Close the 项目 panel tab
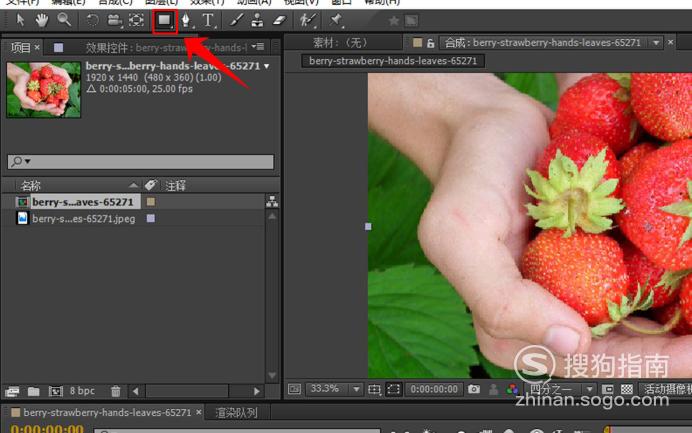The height and width of the screenshot is (433, 692). (x=37, y=47)
